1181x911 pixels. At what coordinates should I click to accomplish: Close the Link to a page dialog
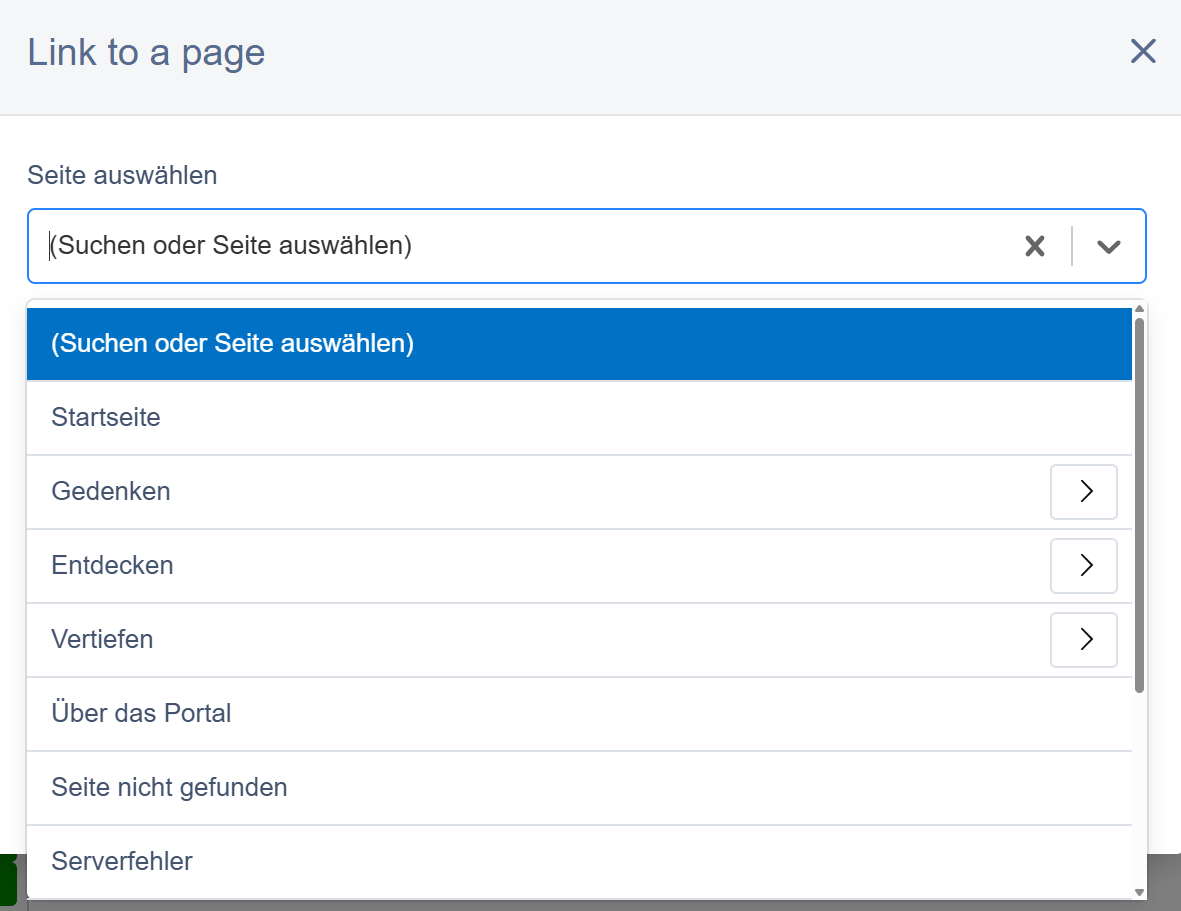coord(1142,52)
